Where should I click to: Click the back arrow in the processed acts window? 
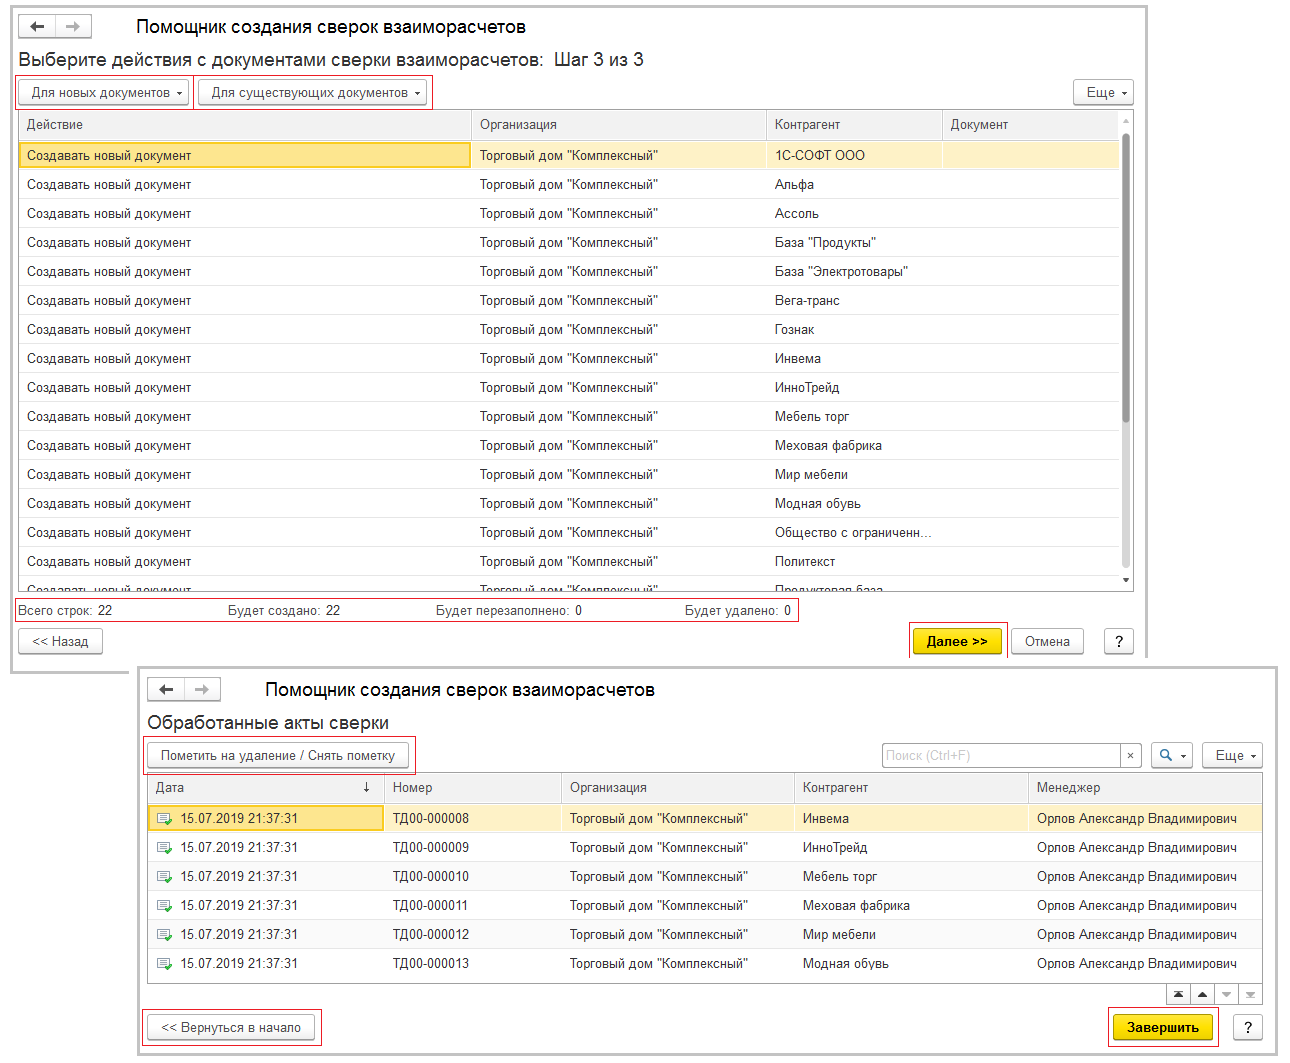166,690
